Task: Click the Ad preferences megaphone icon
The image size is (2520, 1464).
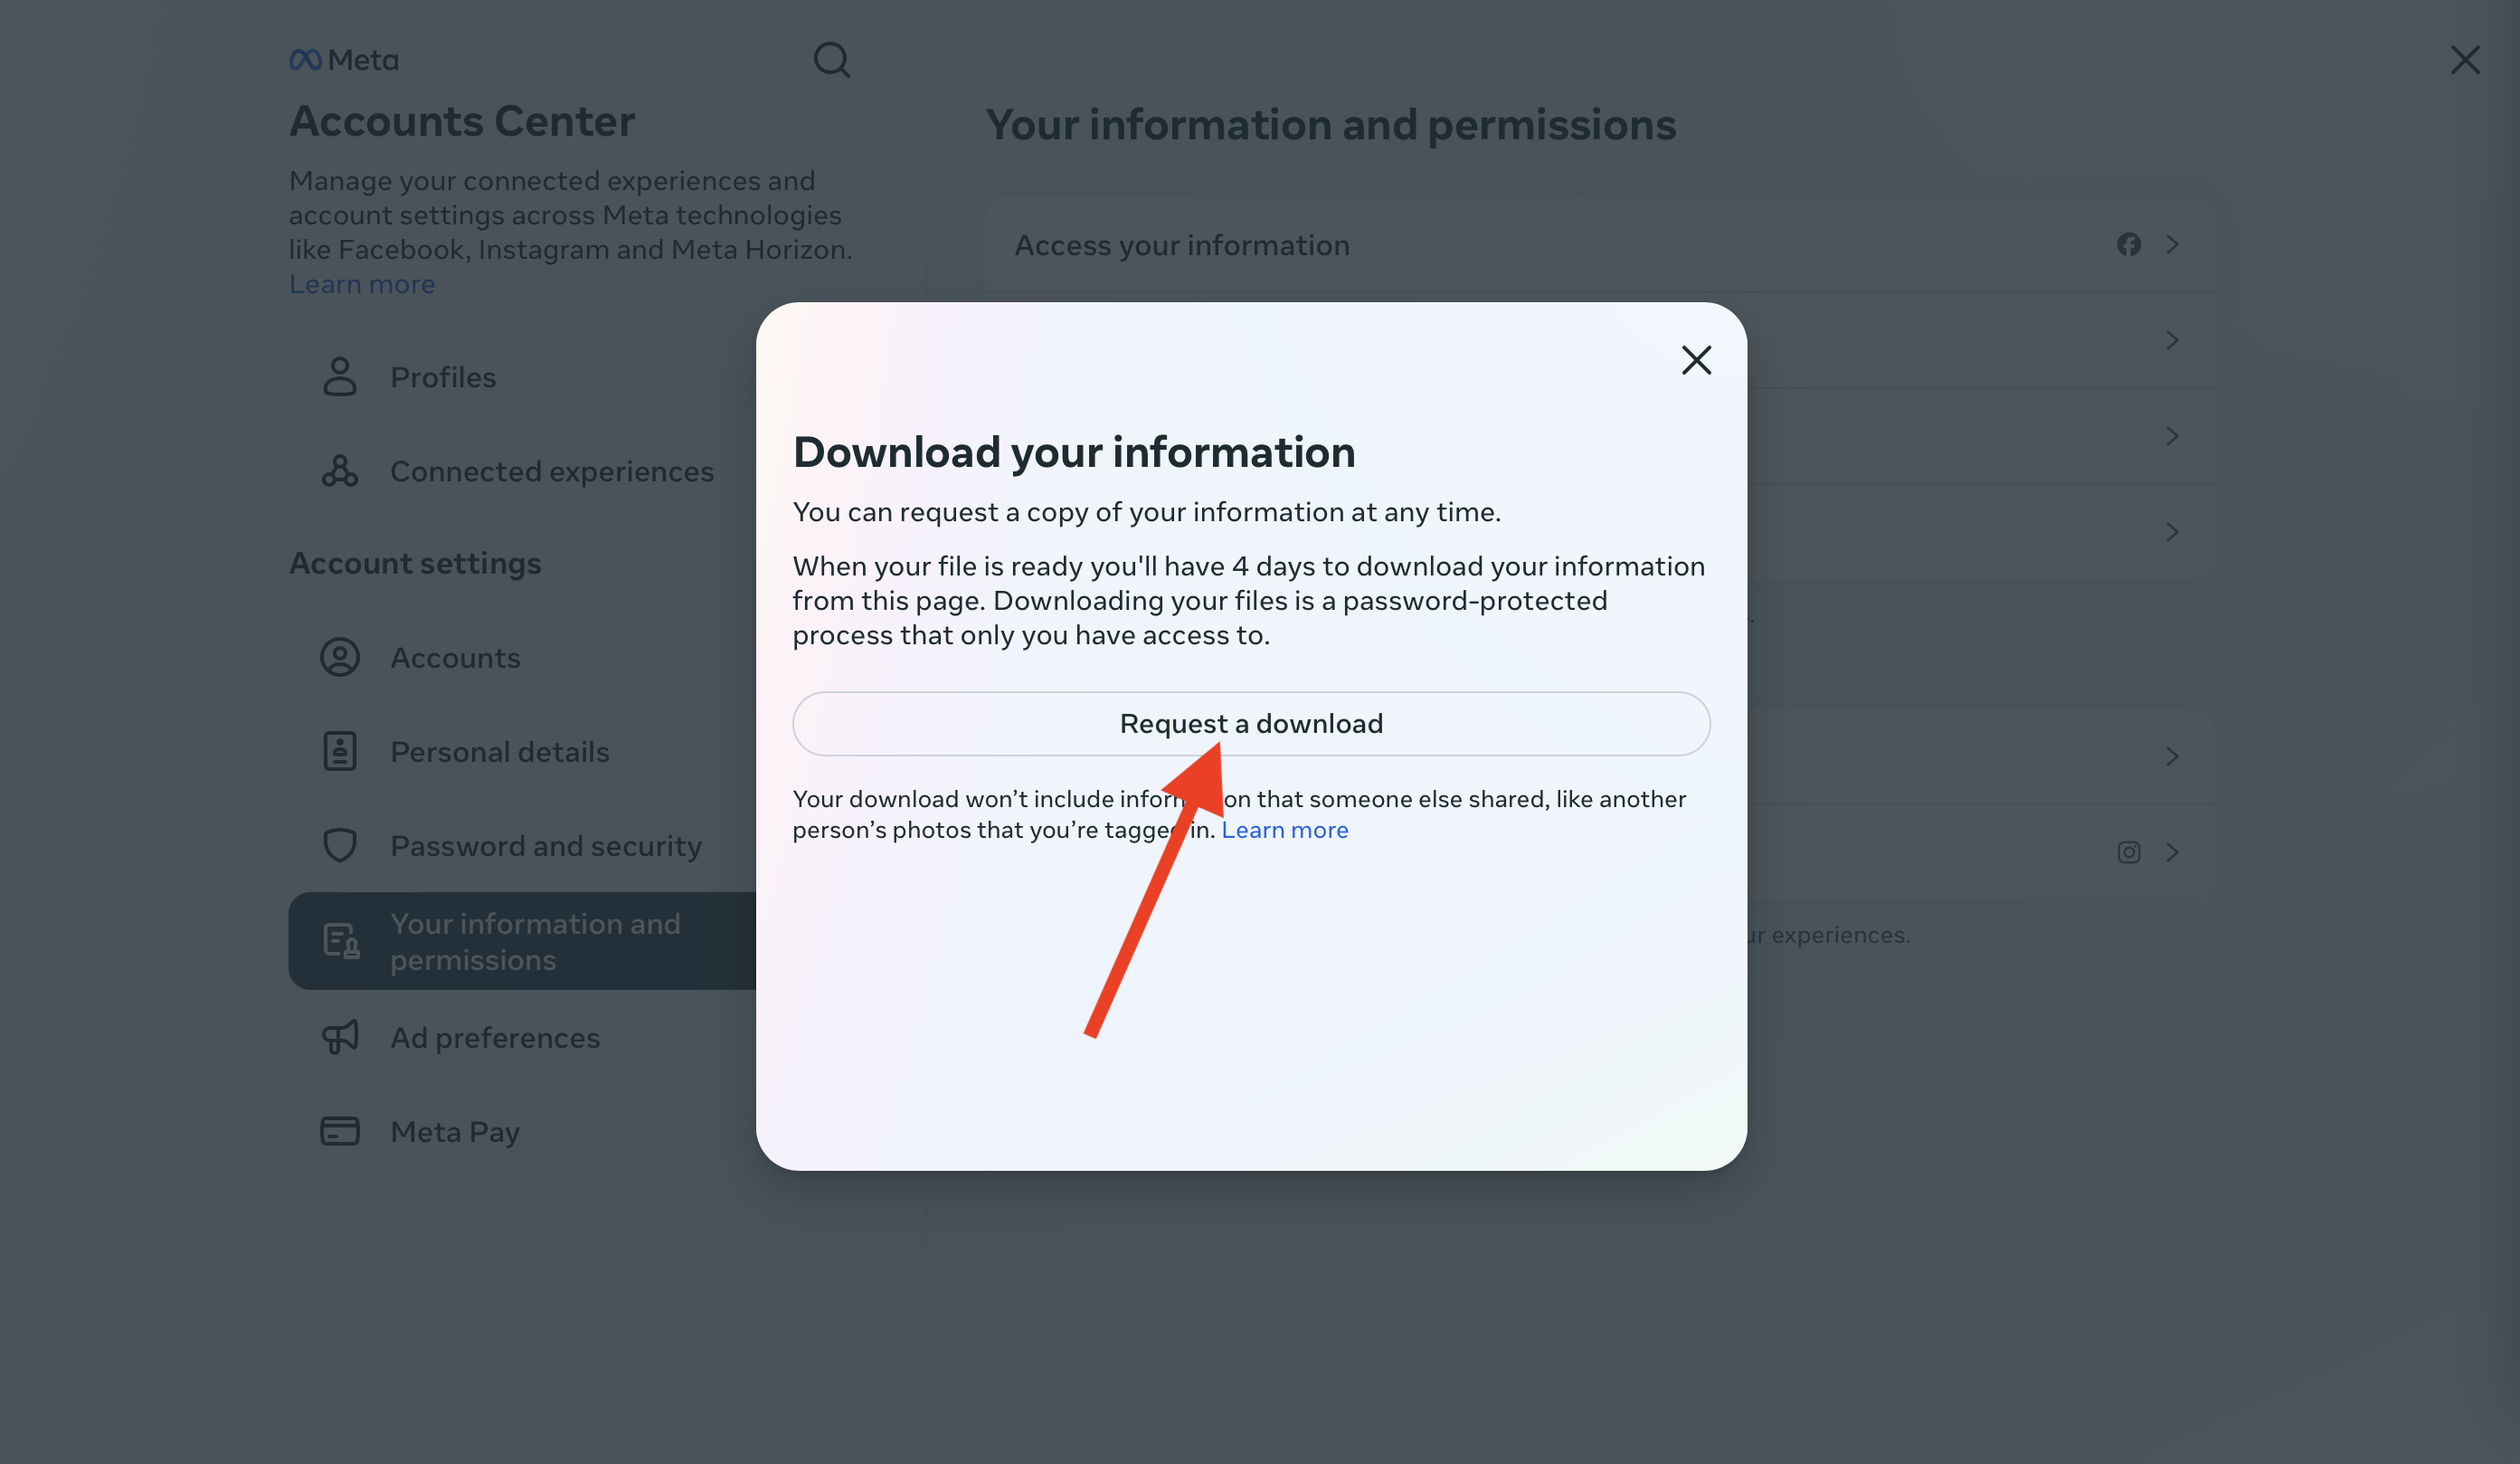Action: point(340,1037)
